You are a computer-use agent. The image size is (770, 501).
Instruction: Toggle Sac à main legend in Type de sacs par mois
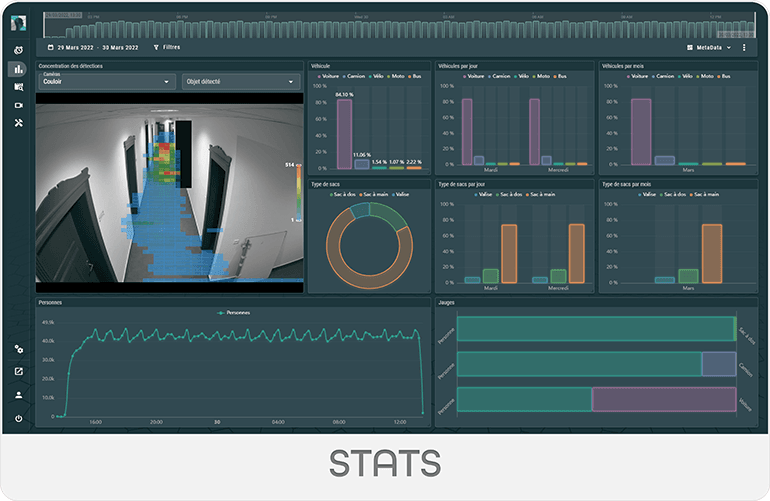704,195
